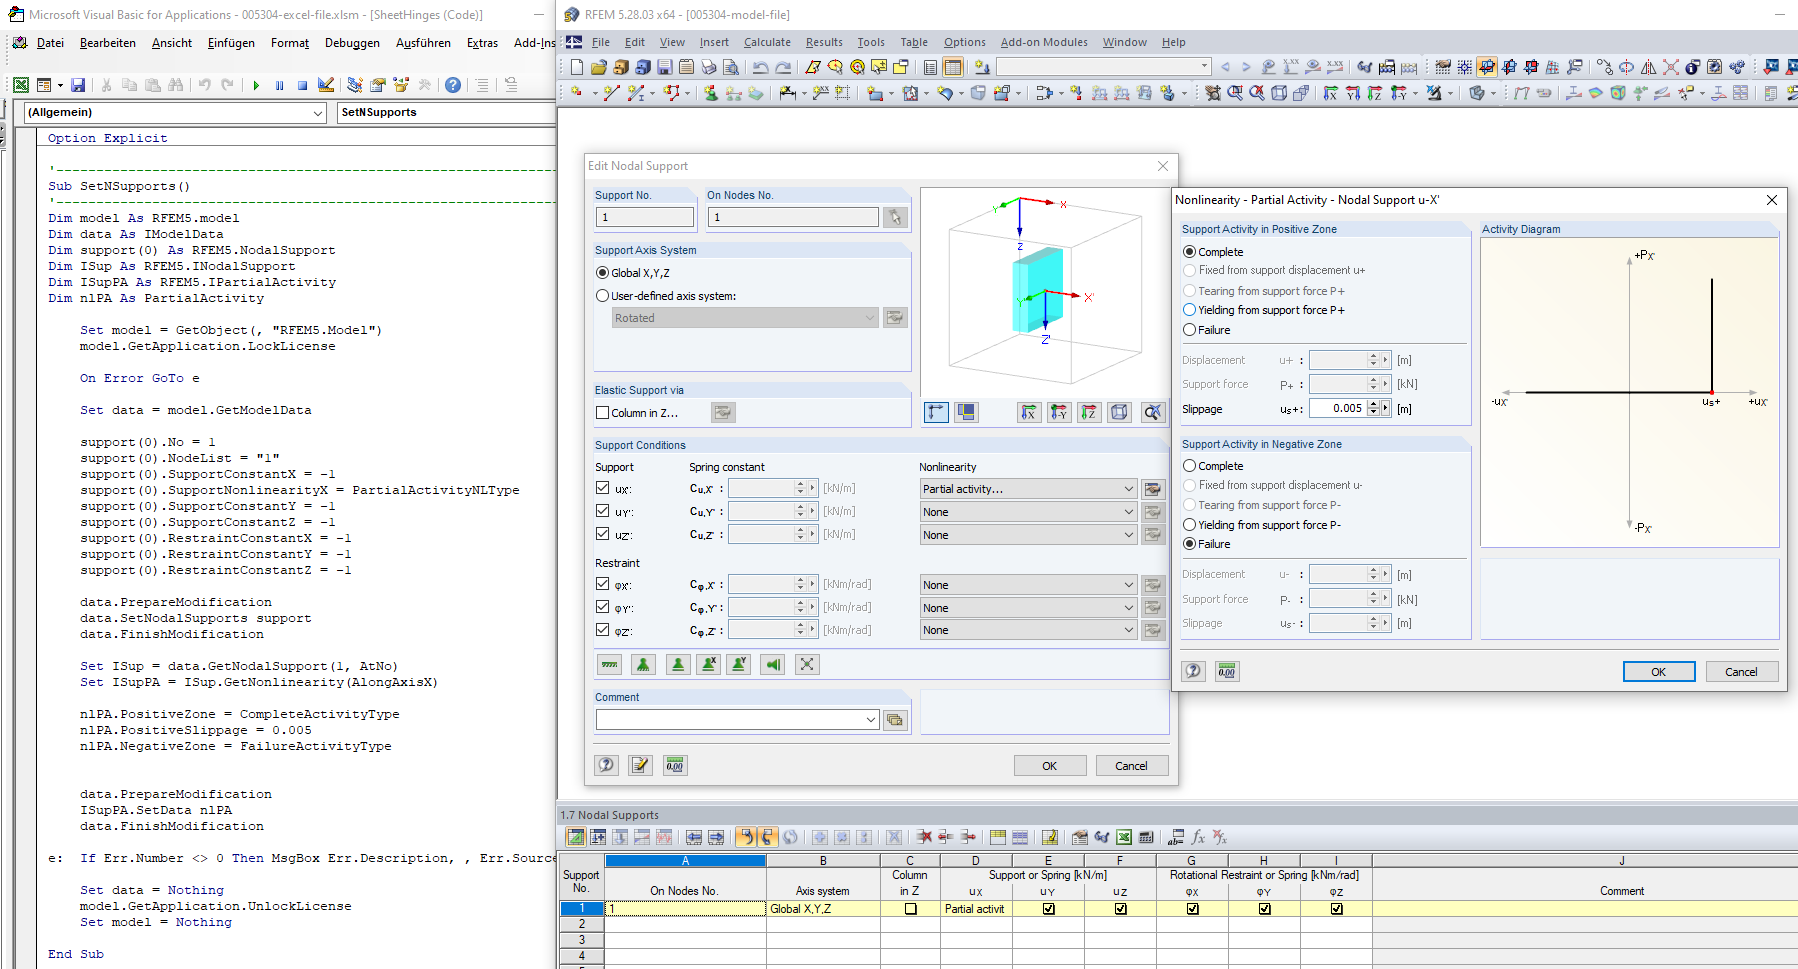
Task: Run the SetNSupports macro with the play icon
Action: (256, 84)
